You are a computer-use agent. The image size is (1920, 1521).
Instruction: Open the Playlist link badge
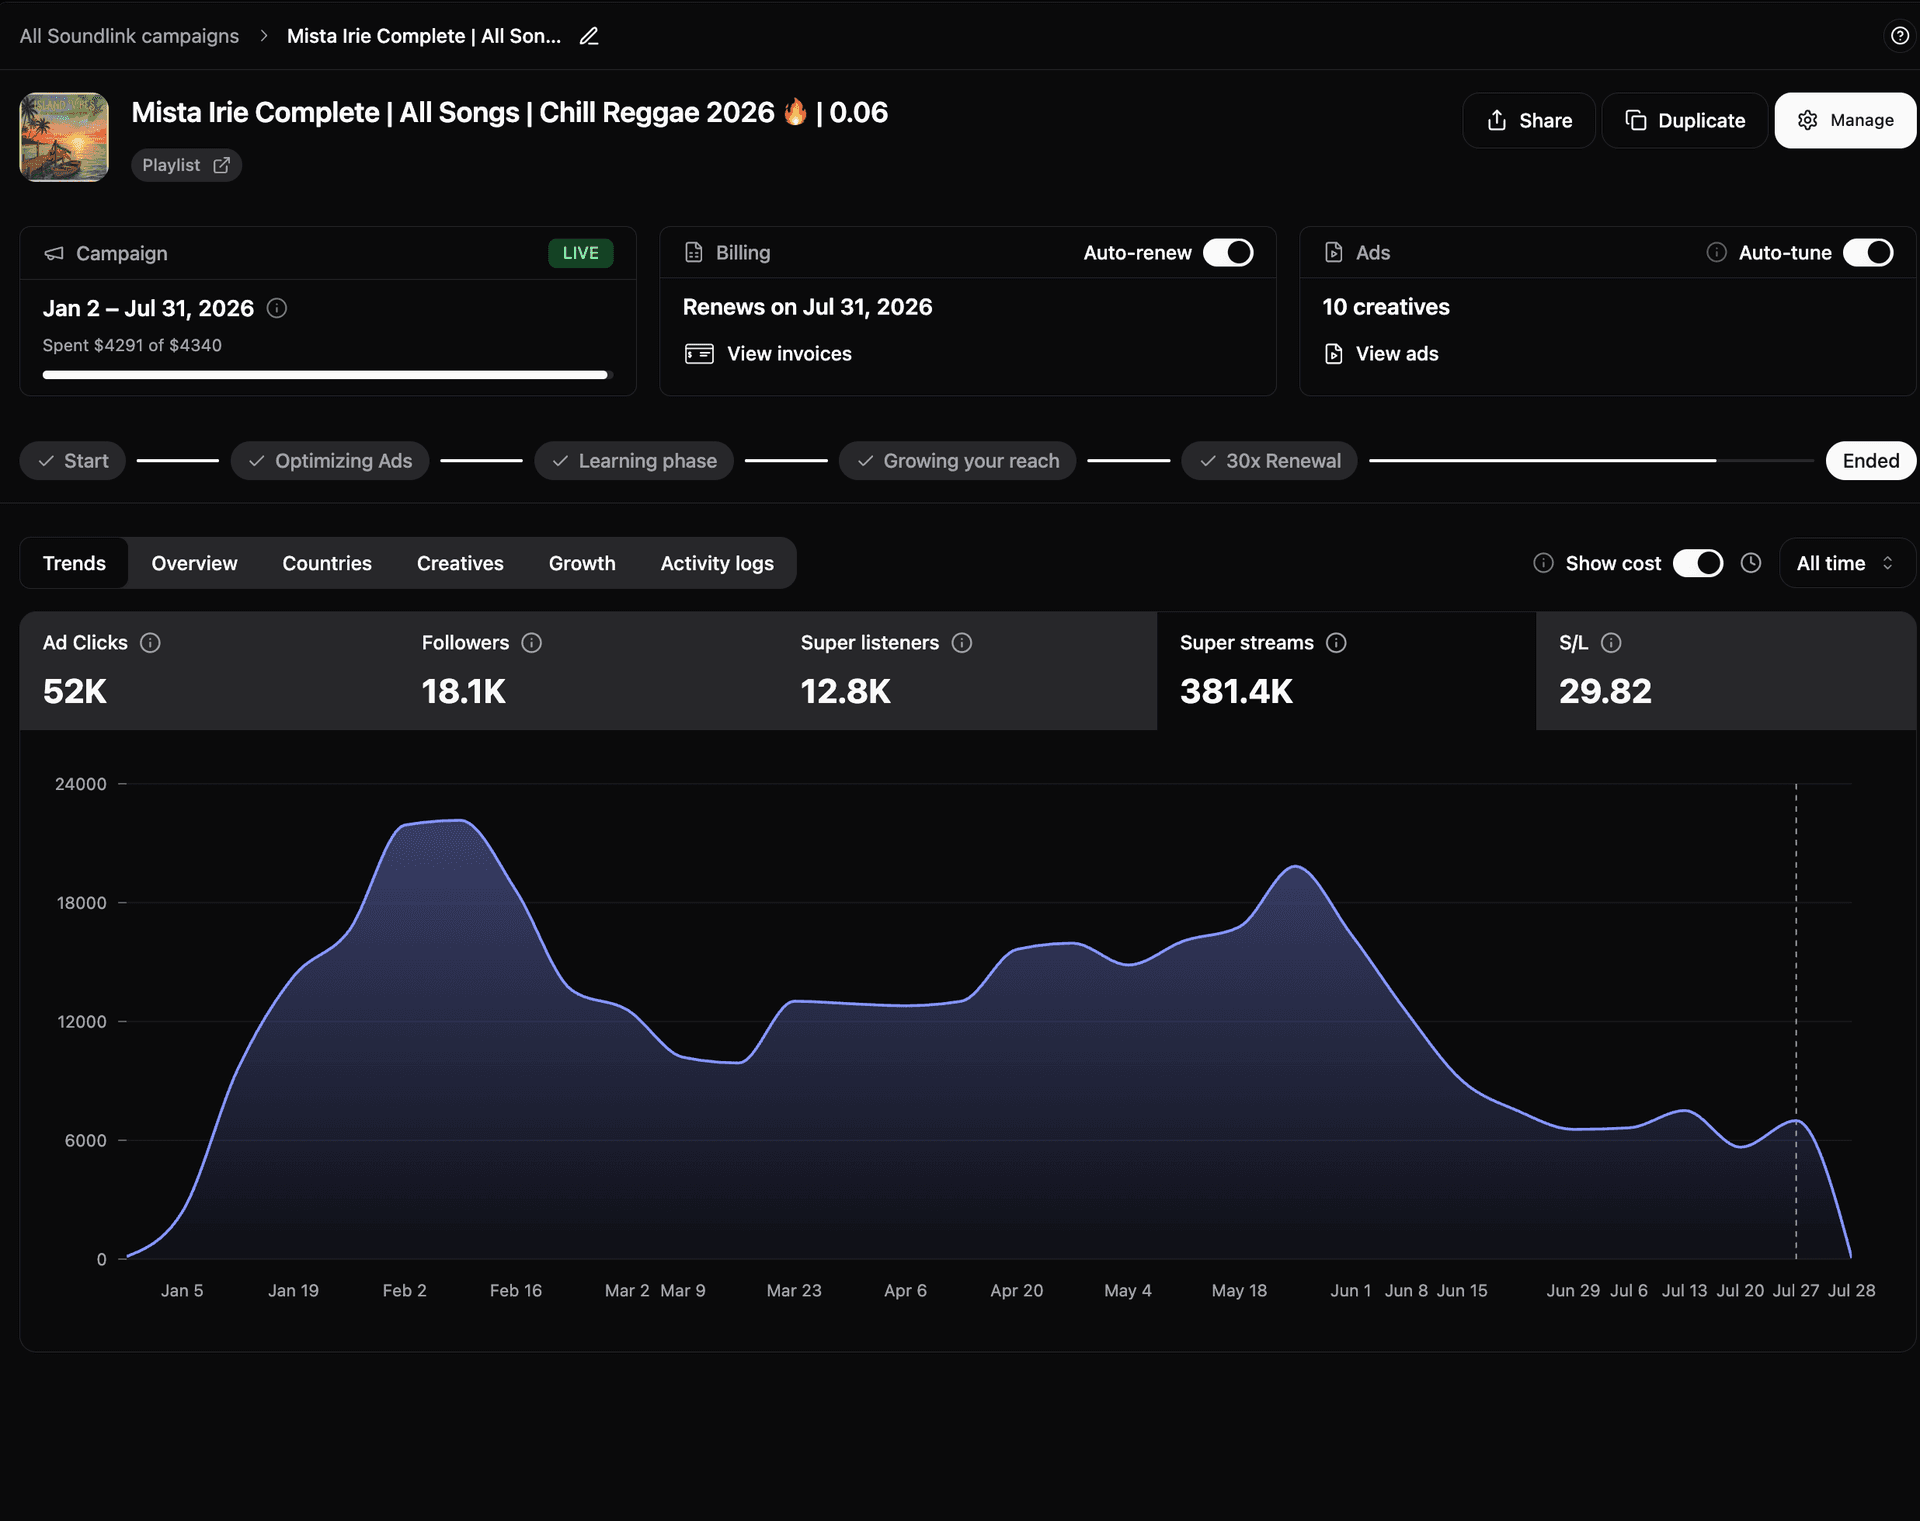[x=186, y=165]
